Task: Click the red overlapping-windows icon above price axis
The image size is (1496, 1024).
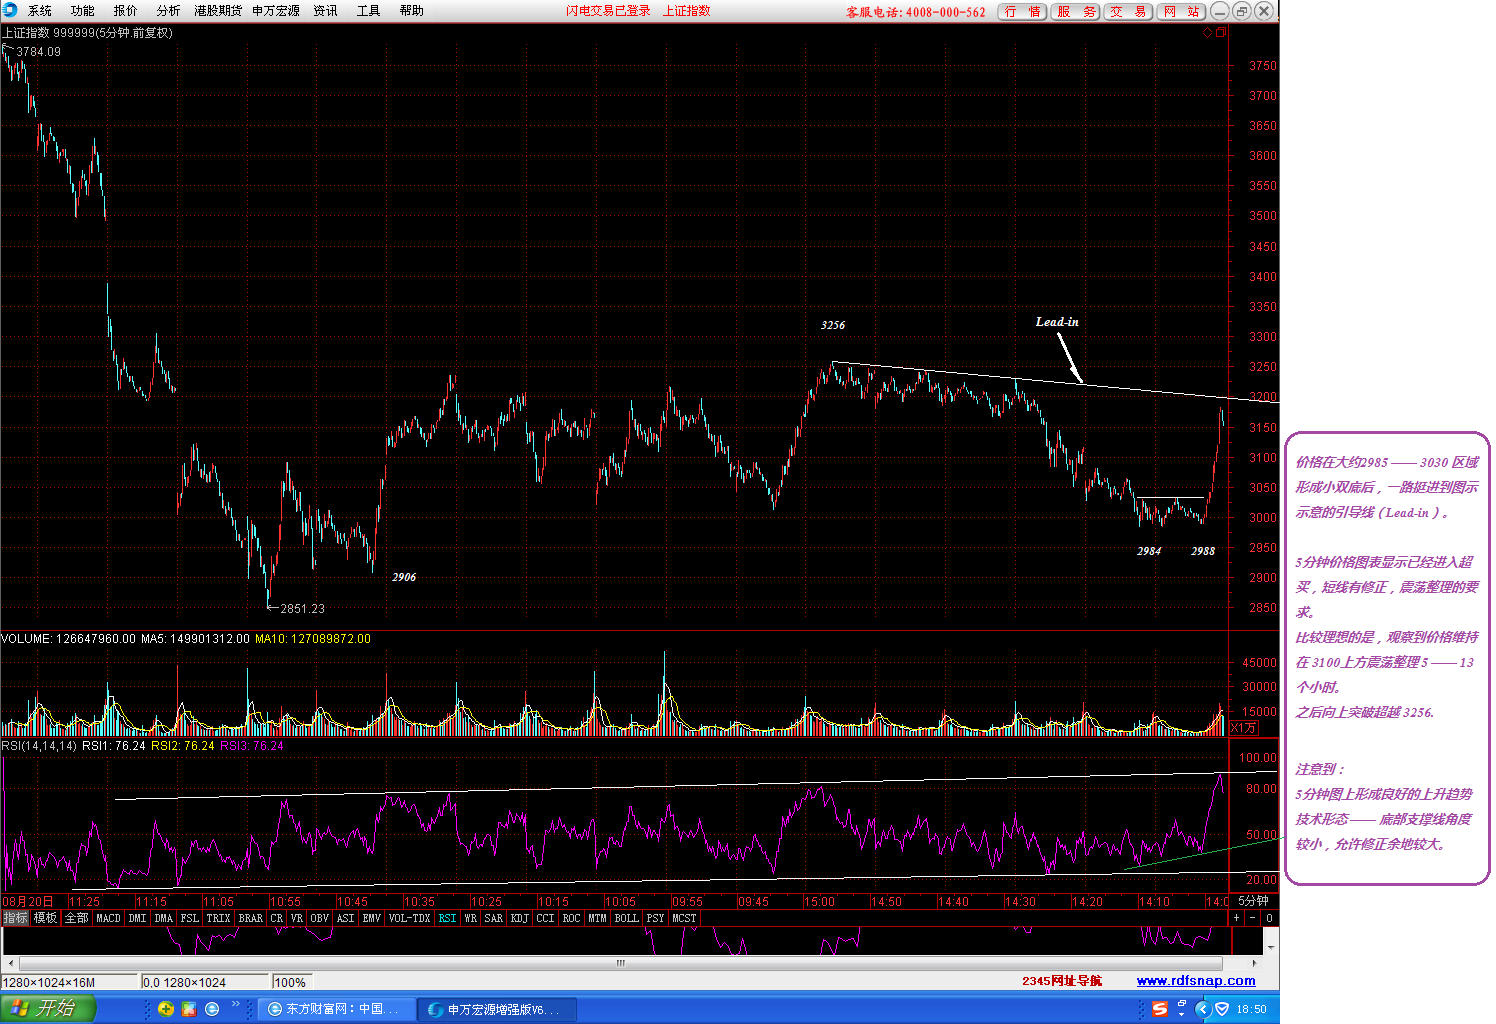Action: 1220,33
